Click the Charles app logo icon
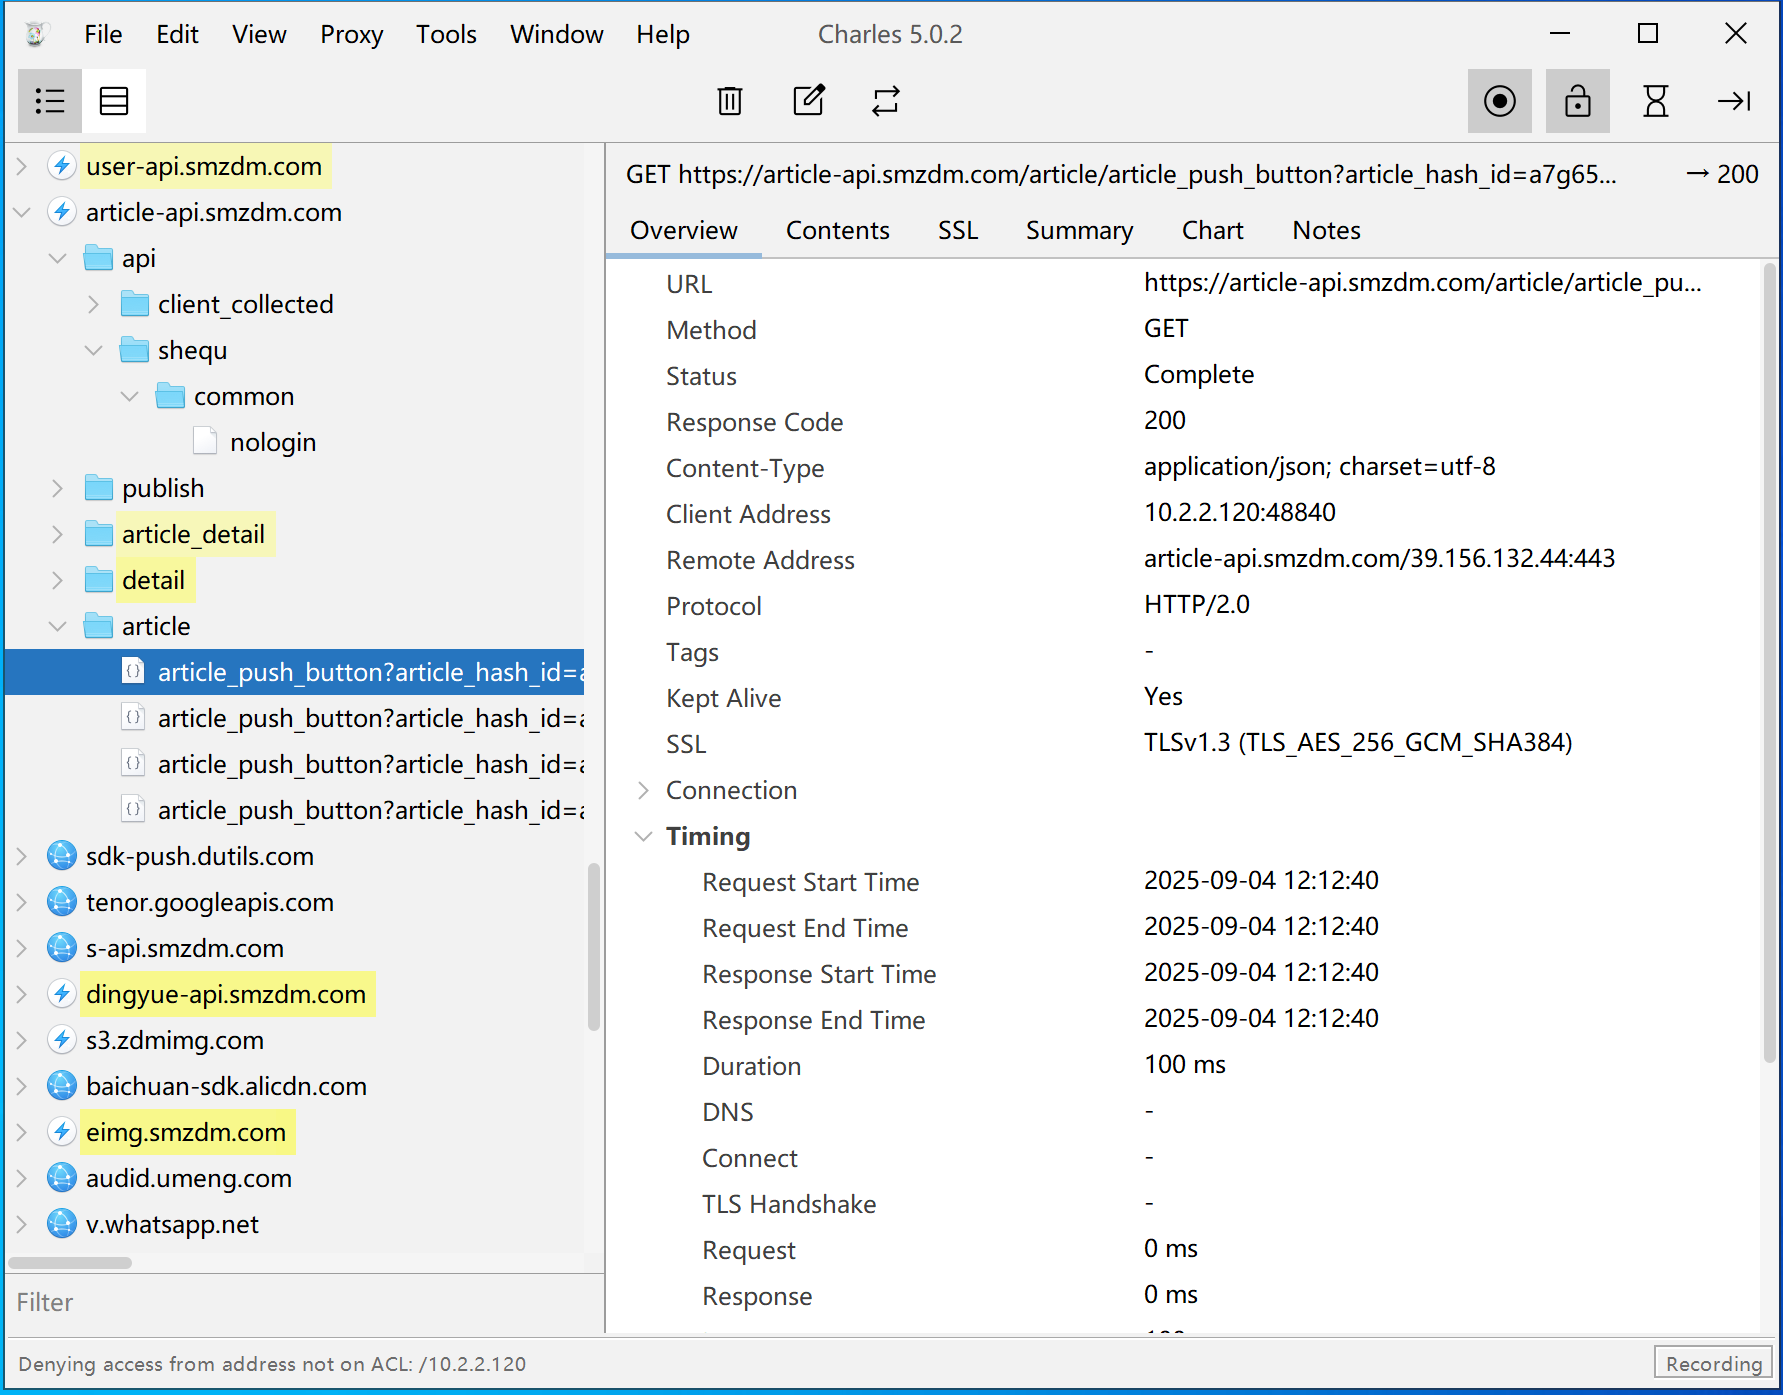Viewport: 1783px width, 1395px height. click(36, 34)
